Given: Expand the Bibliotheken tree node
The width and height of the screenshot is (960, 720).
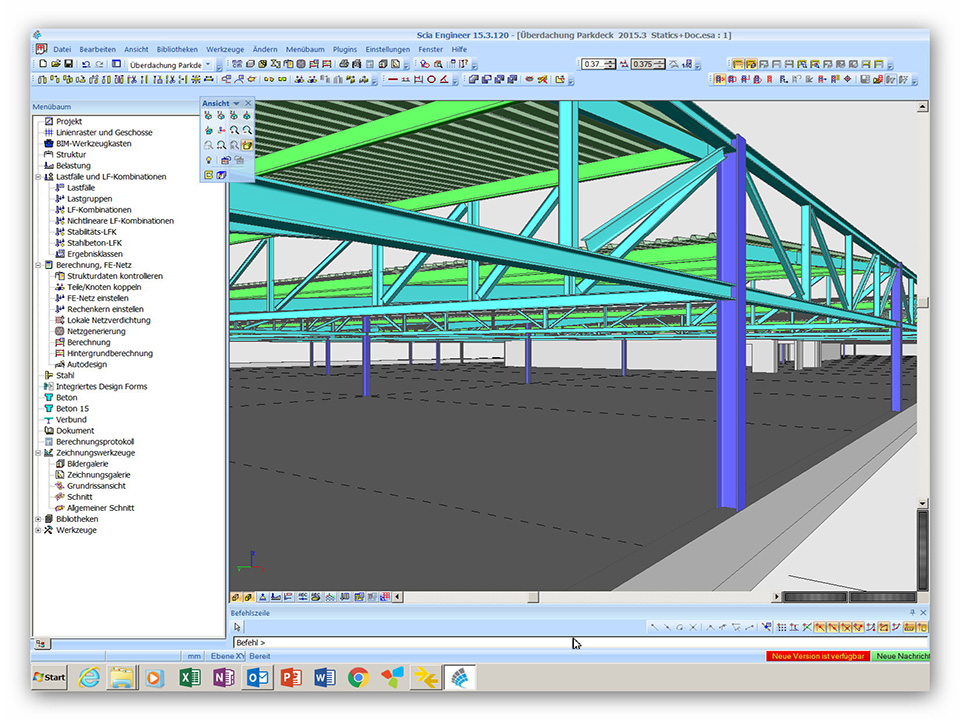Looking at the screenshot, I should 38,519.
